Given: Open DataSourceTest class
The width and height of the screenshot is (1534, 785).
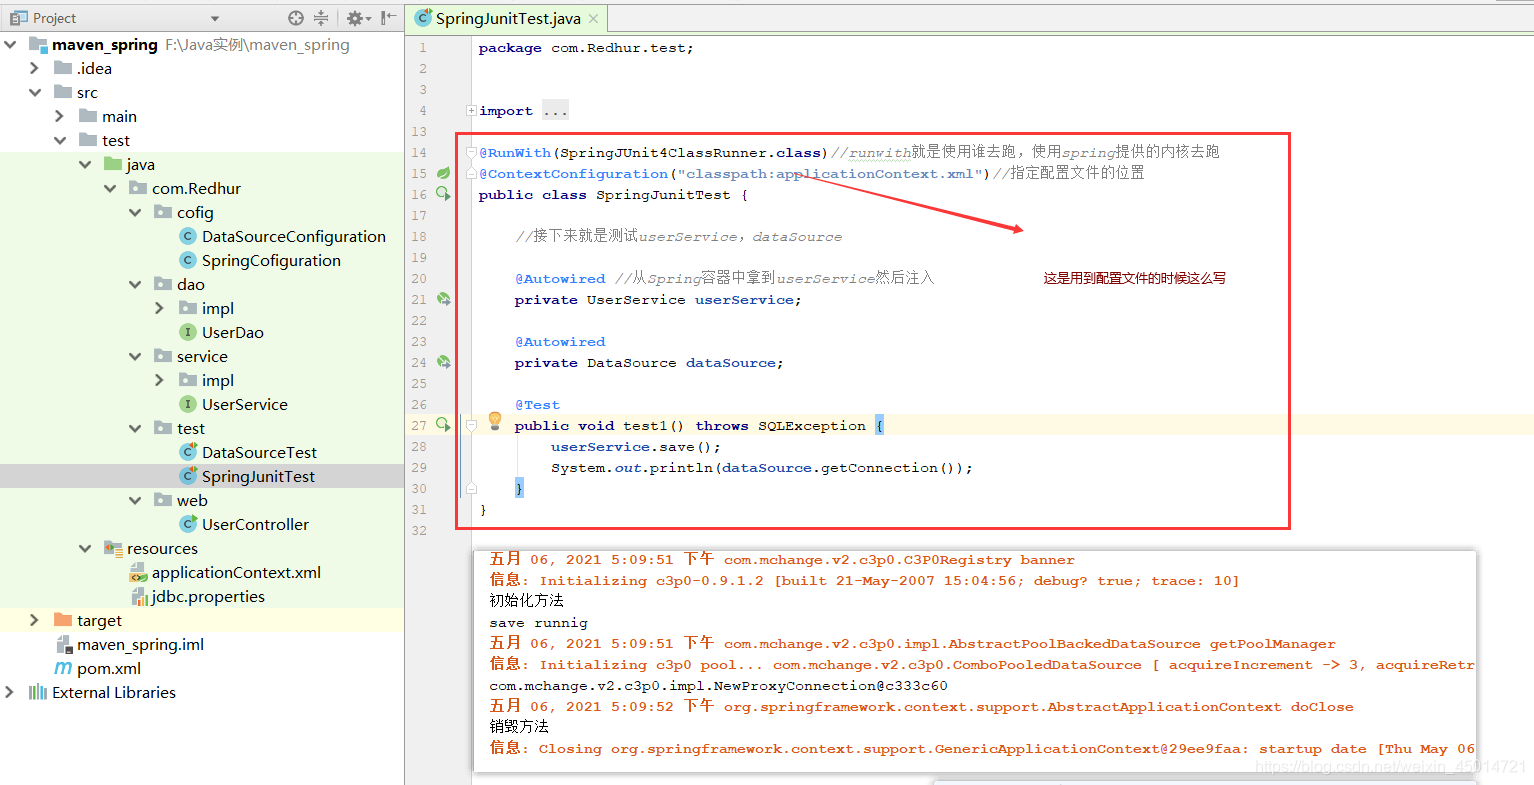Looking at the screenshot, I should click(x=259, y=452).
